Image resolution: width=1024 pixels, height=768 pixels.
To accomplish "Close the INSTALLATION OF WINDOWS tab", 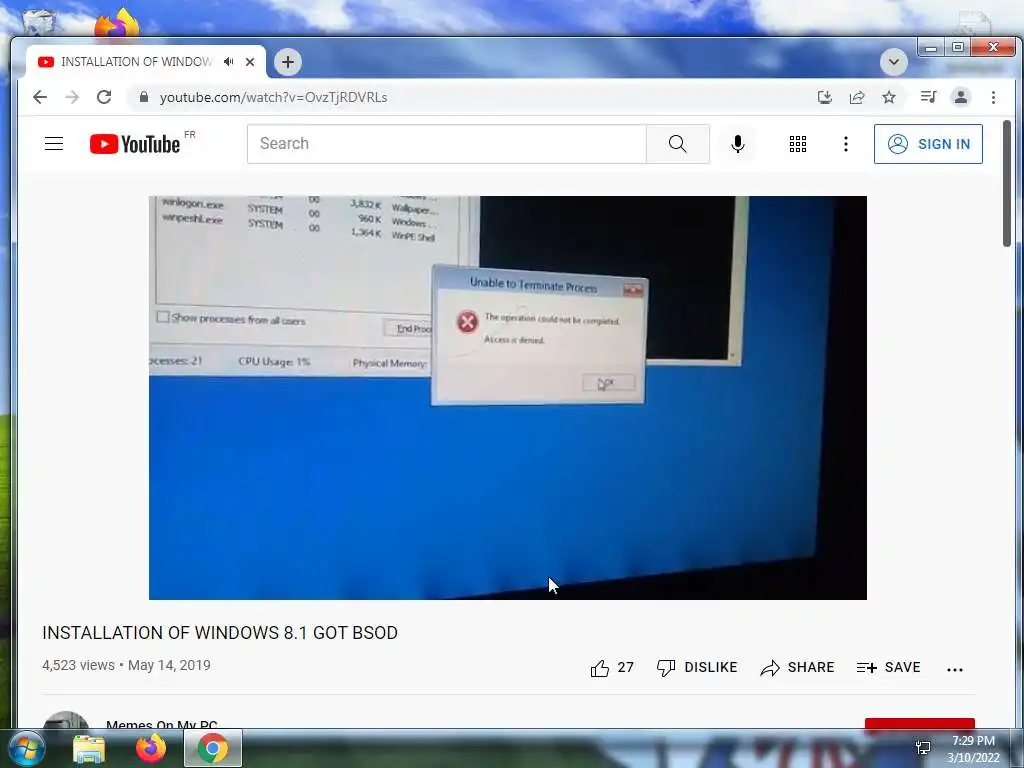I will pos(250,62).
